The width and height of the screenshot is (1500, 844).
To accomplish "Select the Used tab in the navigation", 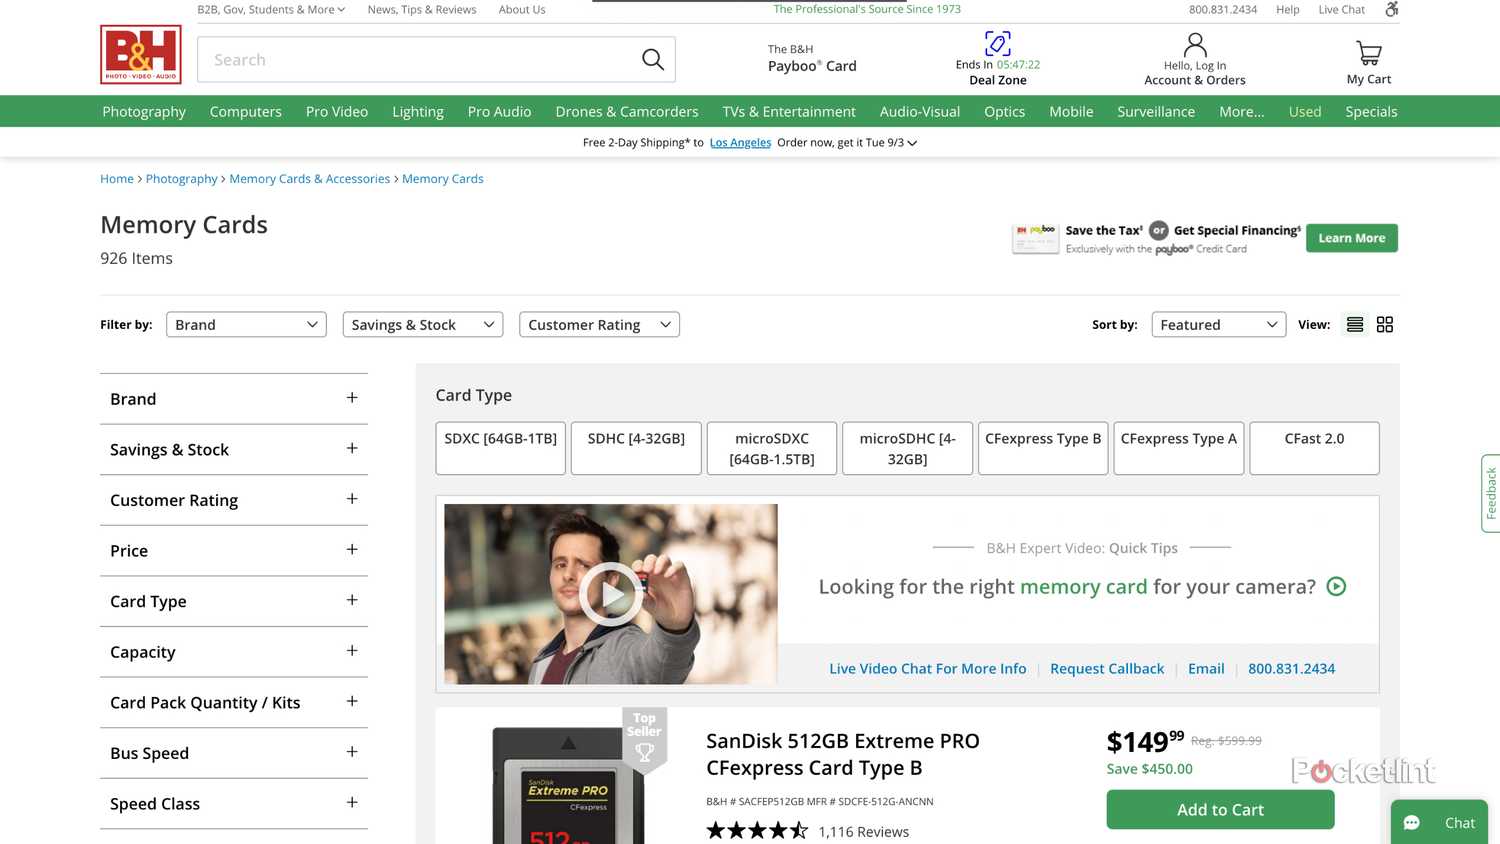I will click(1304, 111).
